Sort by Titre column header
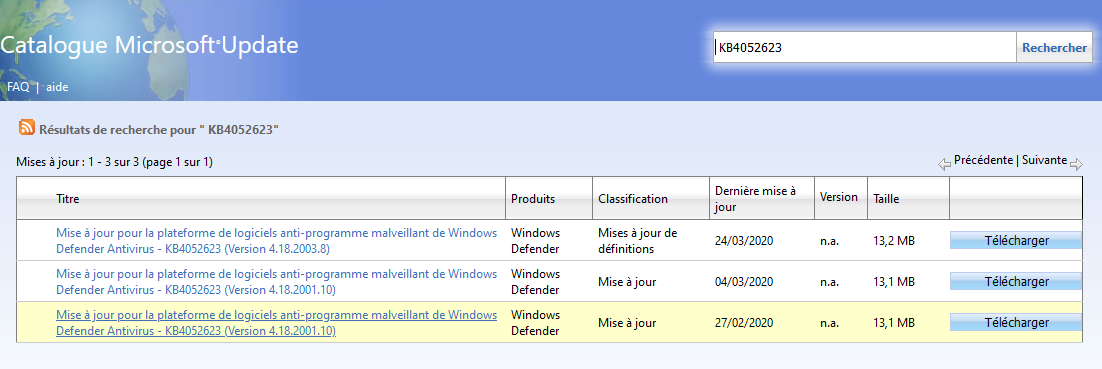1102x369 pixels. click(67, 199)
